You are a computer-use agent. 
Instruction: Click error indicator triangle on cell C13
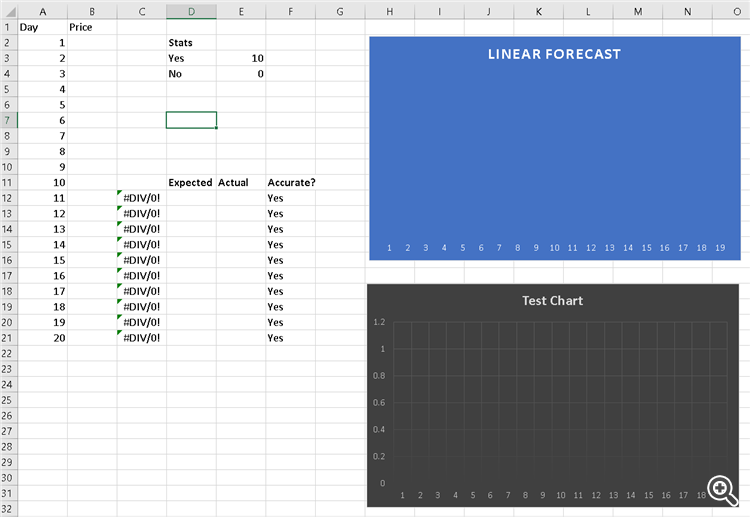pyautogui.click(x=120, y=208)
